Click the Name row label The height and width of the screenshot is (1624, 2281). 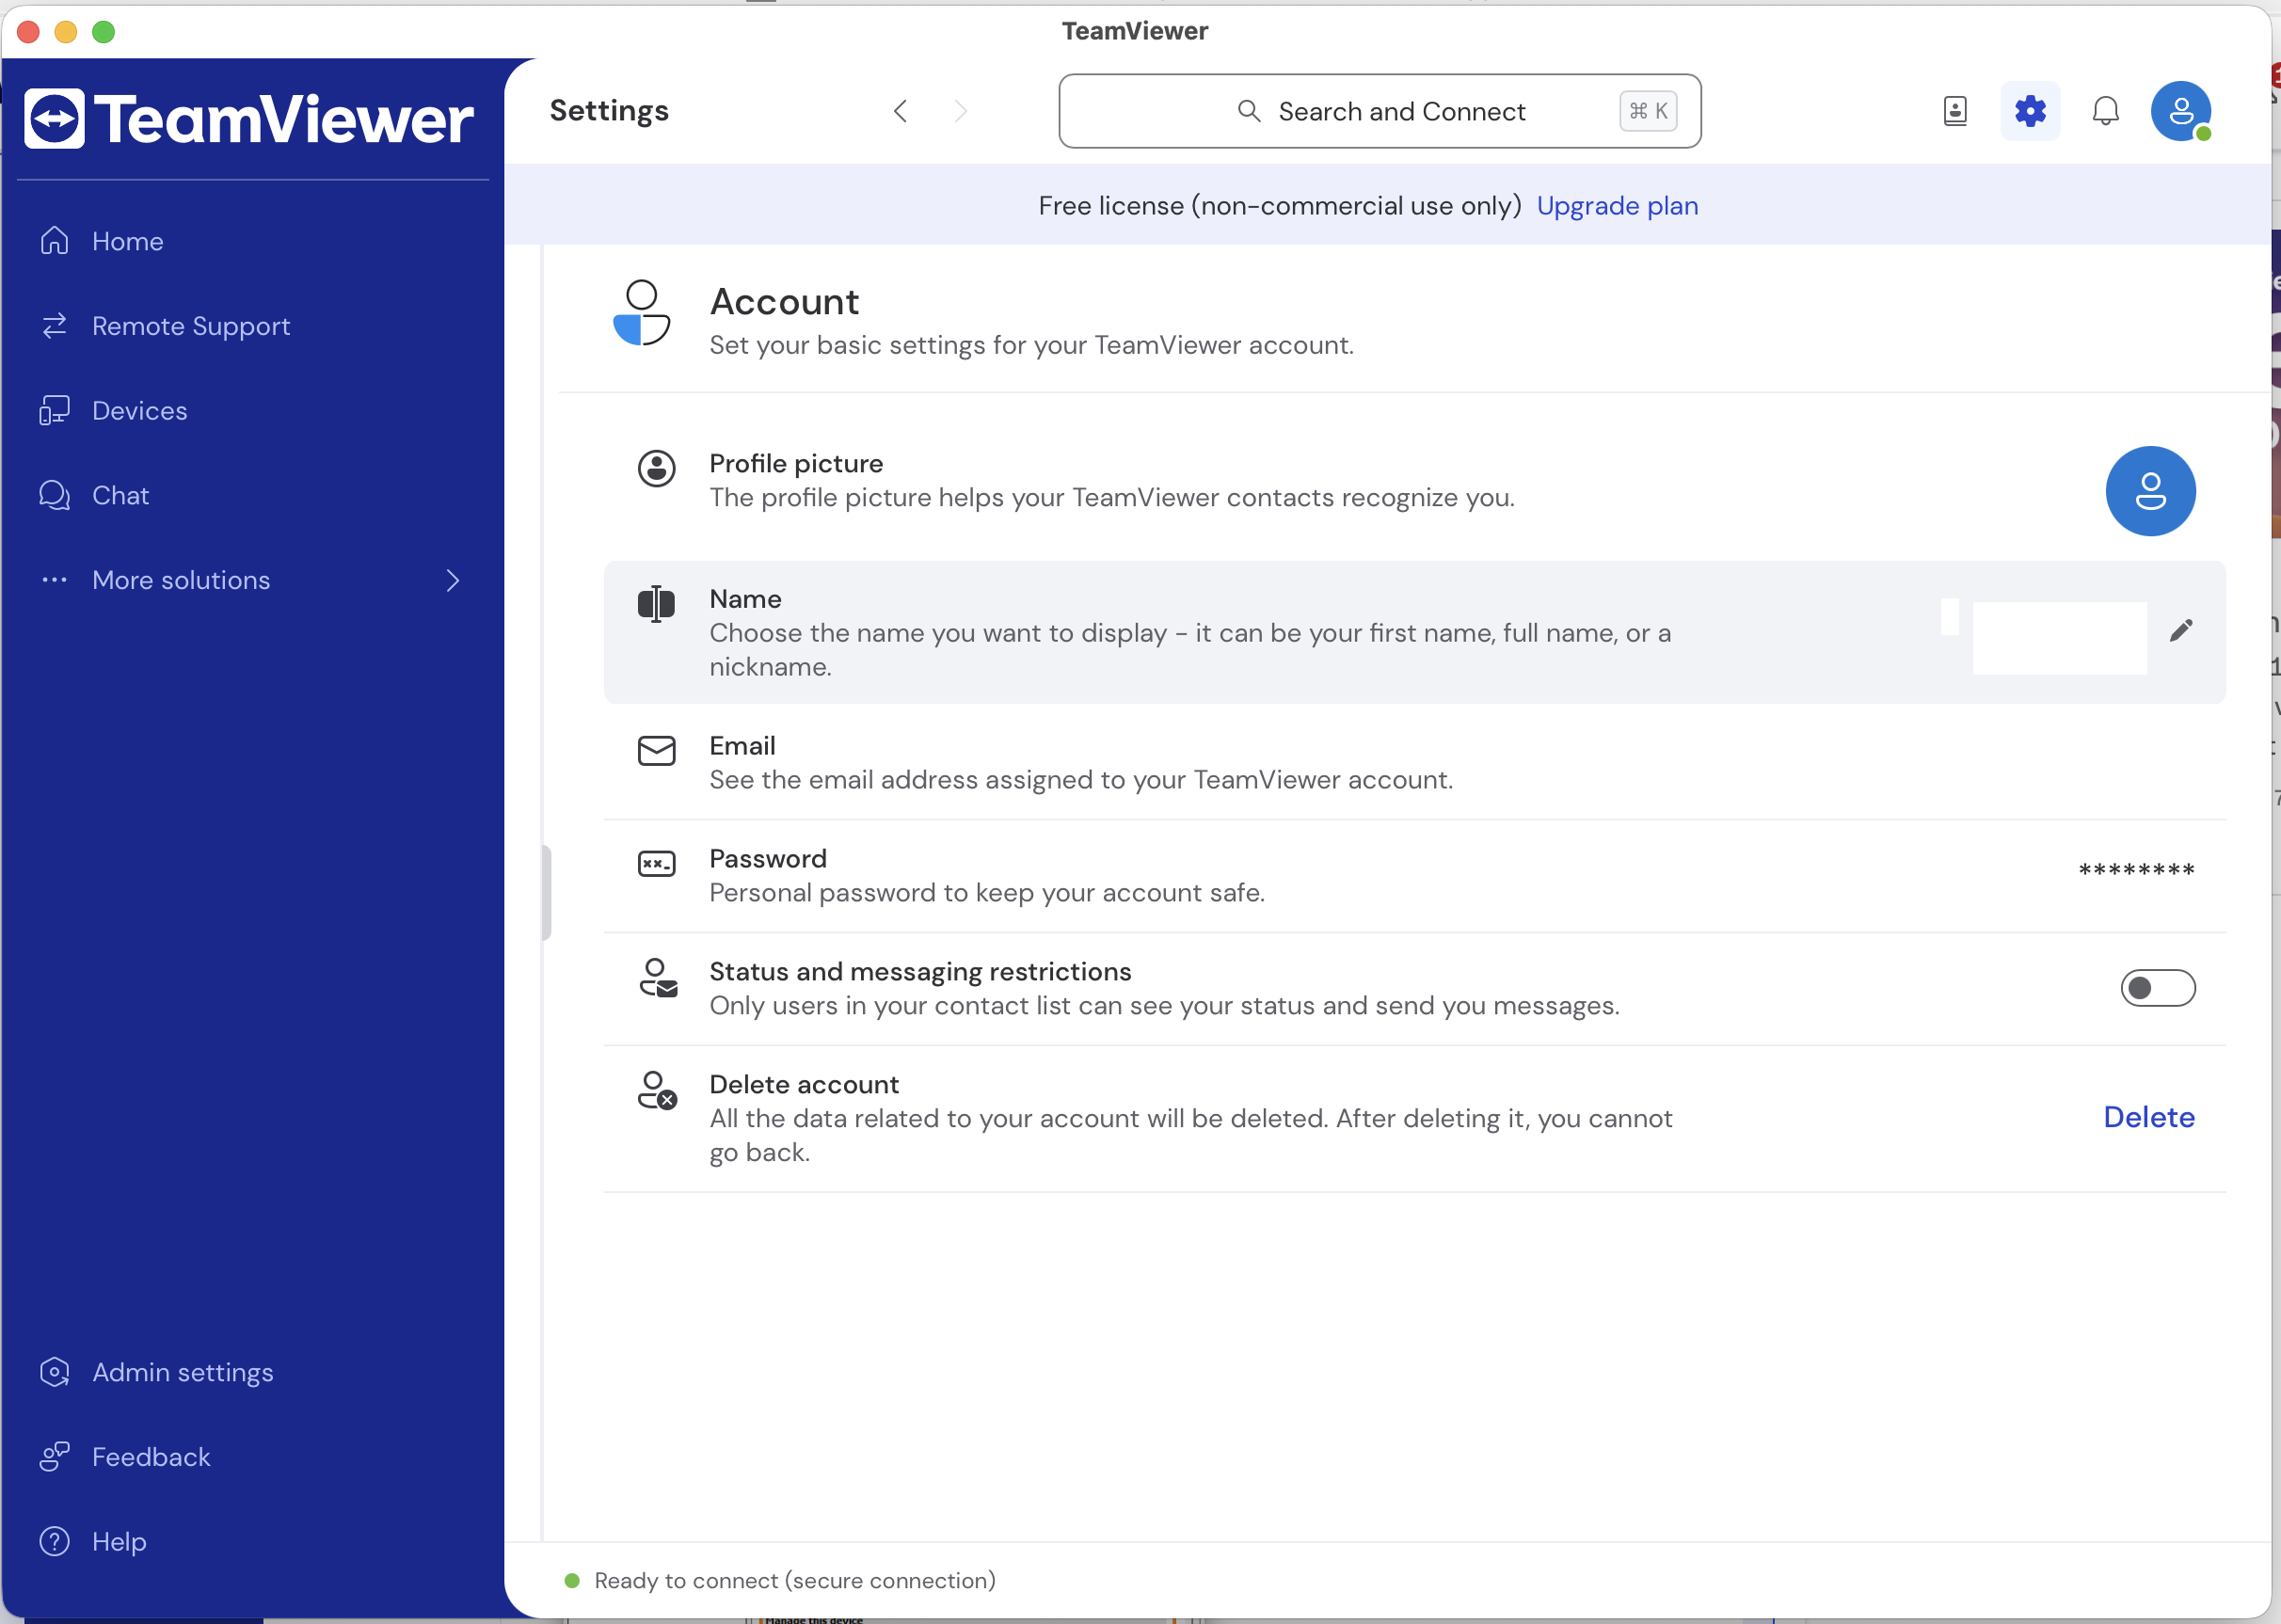[745, 599]
